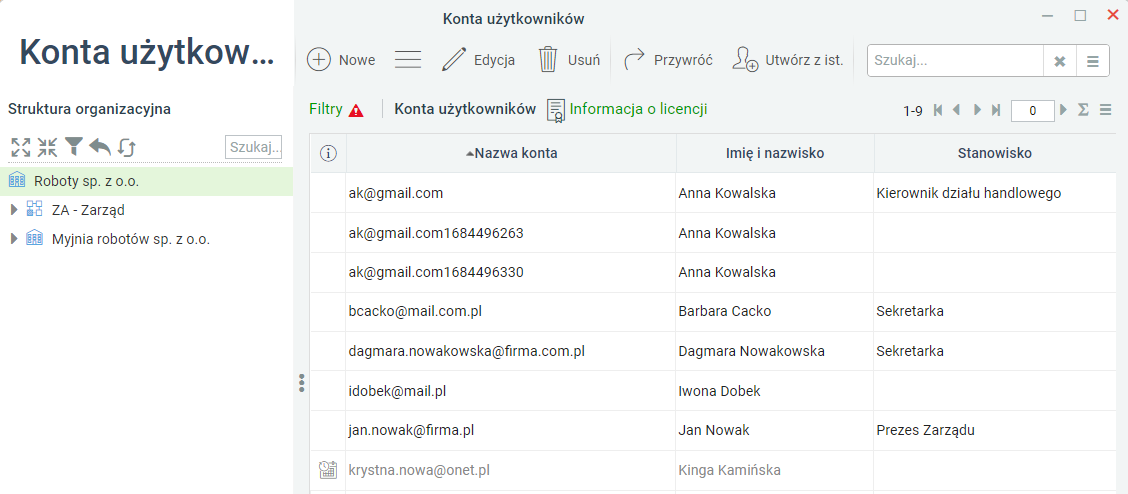This screenshot has width=1128, height=494.
Task: Open the three-line menu beside Nowe
Action: pos(408,60)
